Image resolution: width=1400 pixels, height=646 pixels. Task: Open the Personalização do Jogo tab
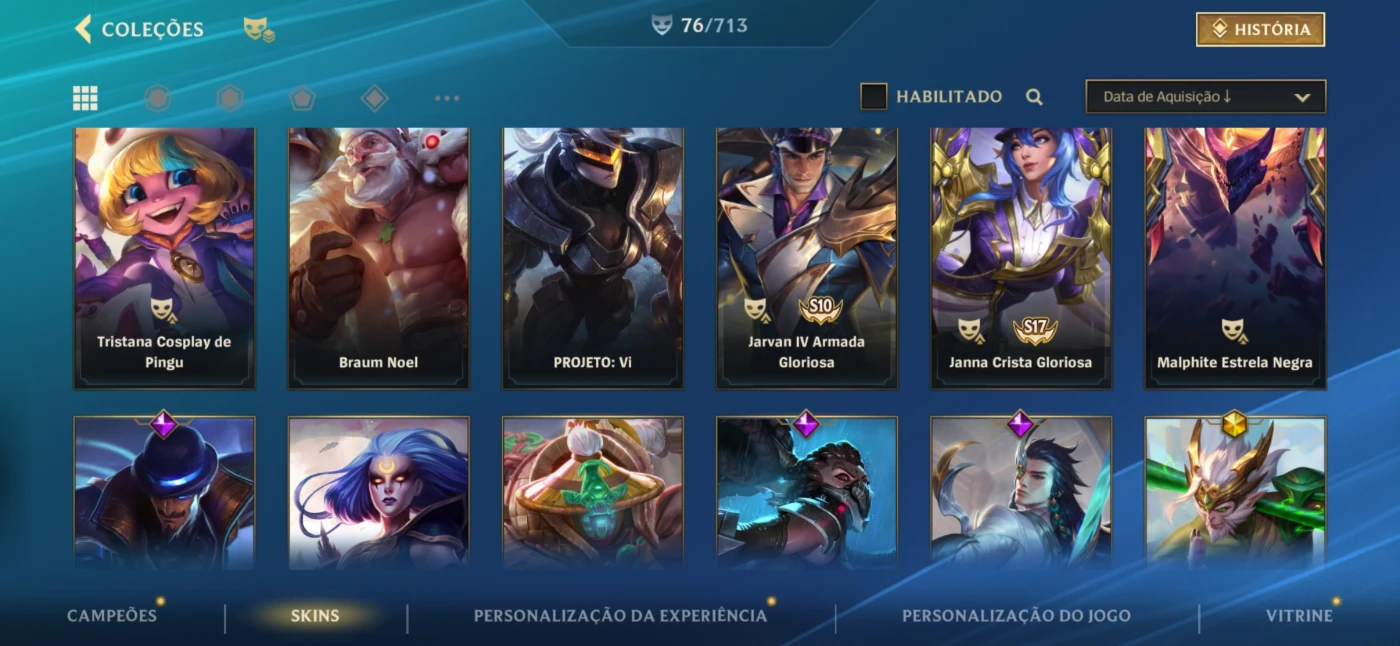click(1016, 616)
